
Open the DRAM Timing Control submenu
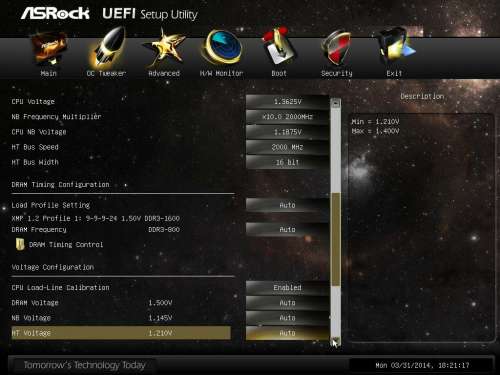point(66,245)
